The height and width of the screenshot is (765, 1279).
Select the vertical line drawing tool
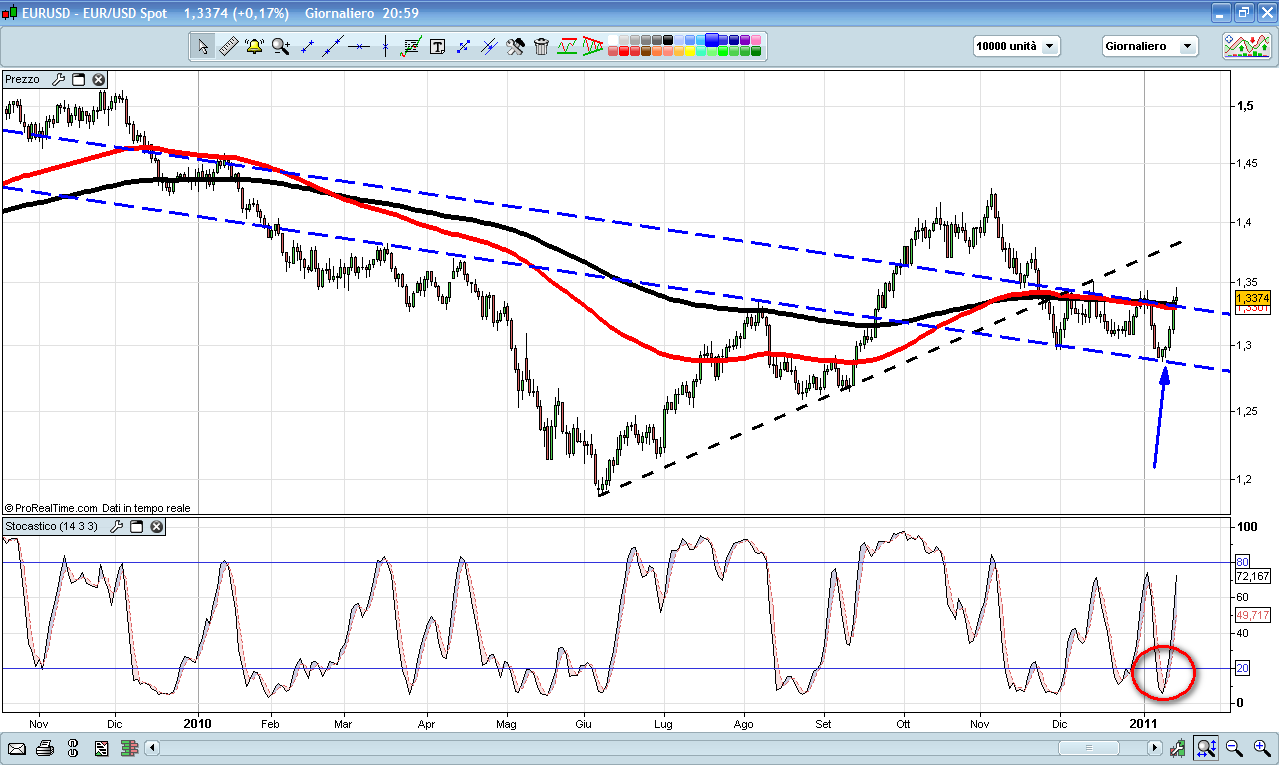click(385, 46)
